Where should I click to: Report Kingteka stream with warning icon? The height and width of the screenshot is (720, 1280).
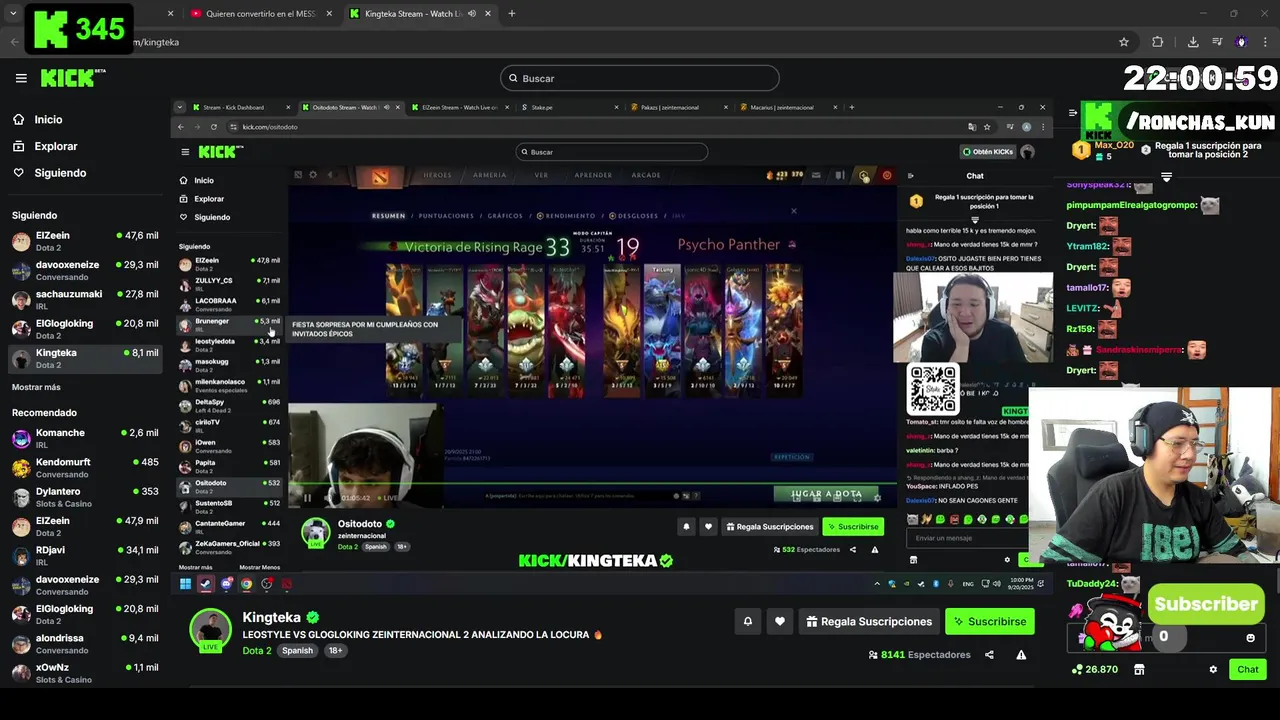1021,655
